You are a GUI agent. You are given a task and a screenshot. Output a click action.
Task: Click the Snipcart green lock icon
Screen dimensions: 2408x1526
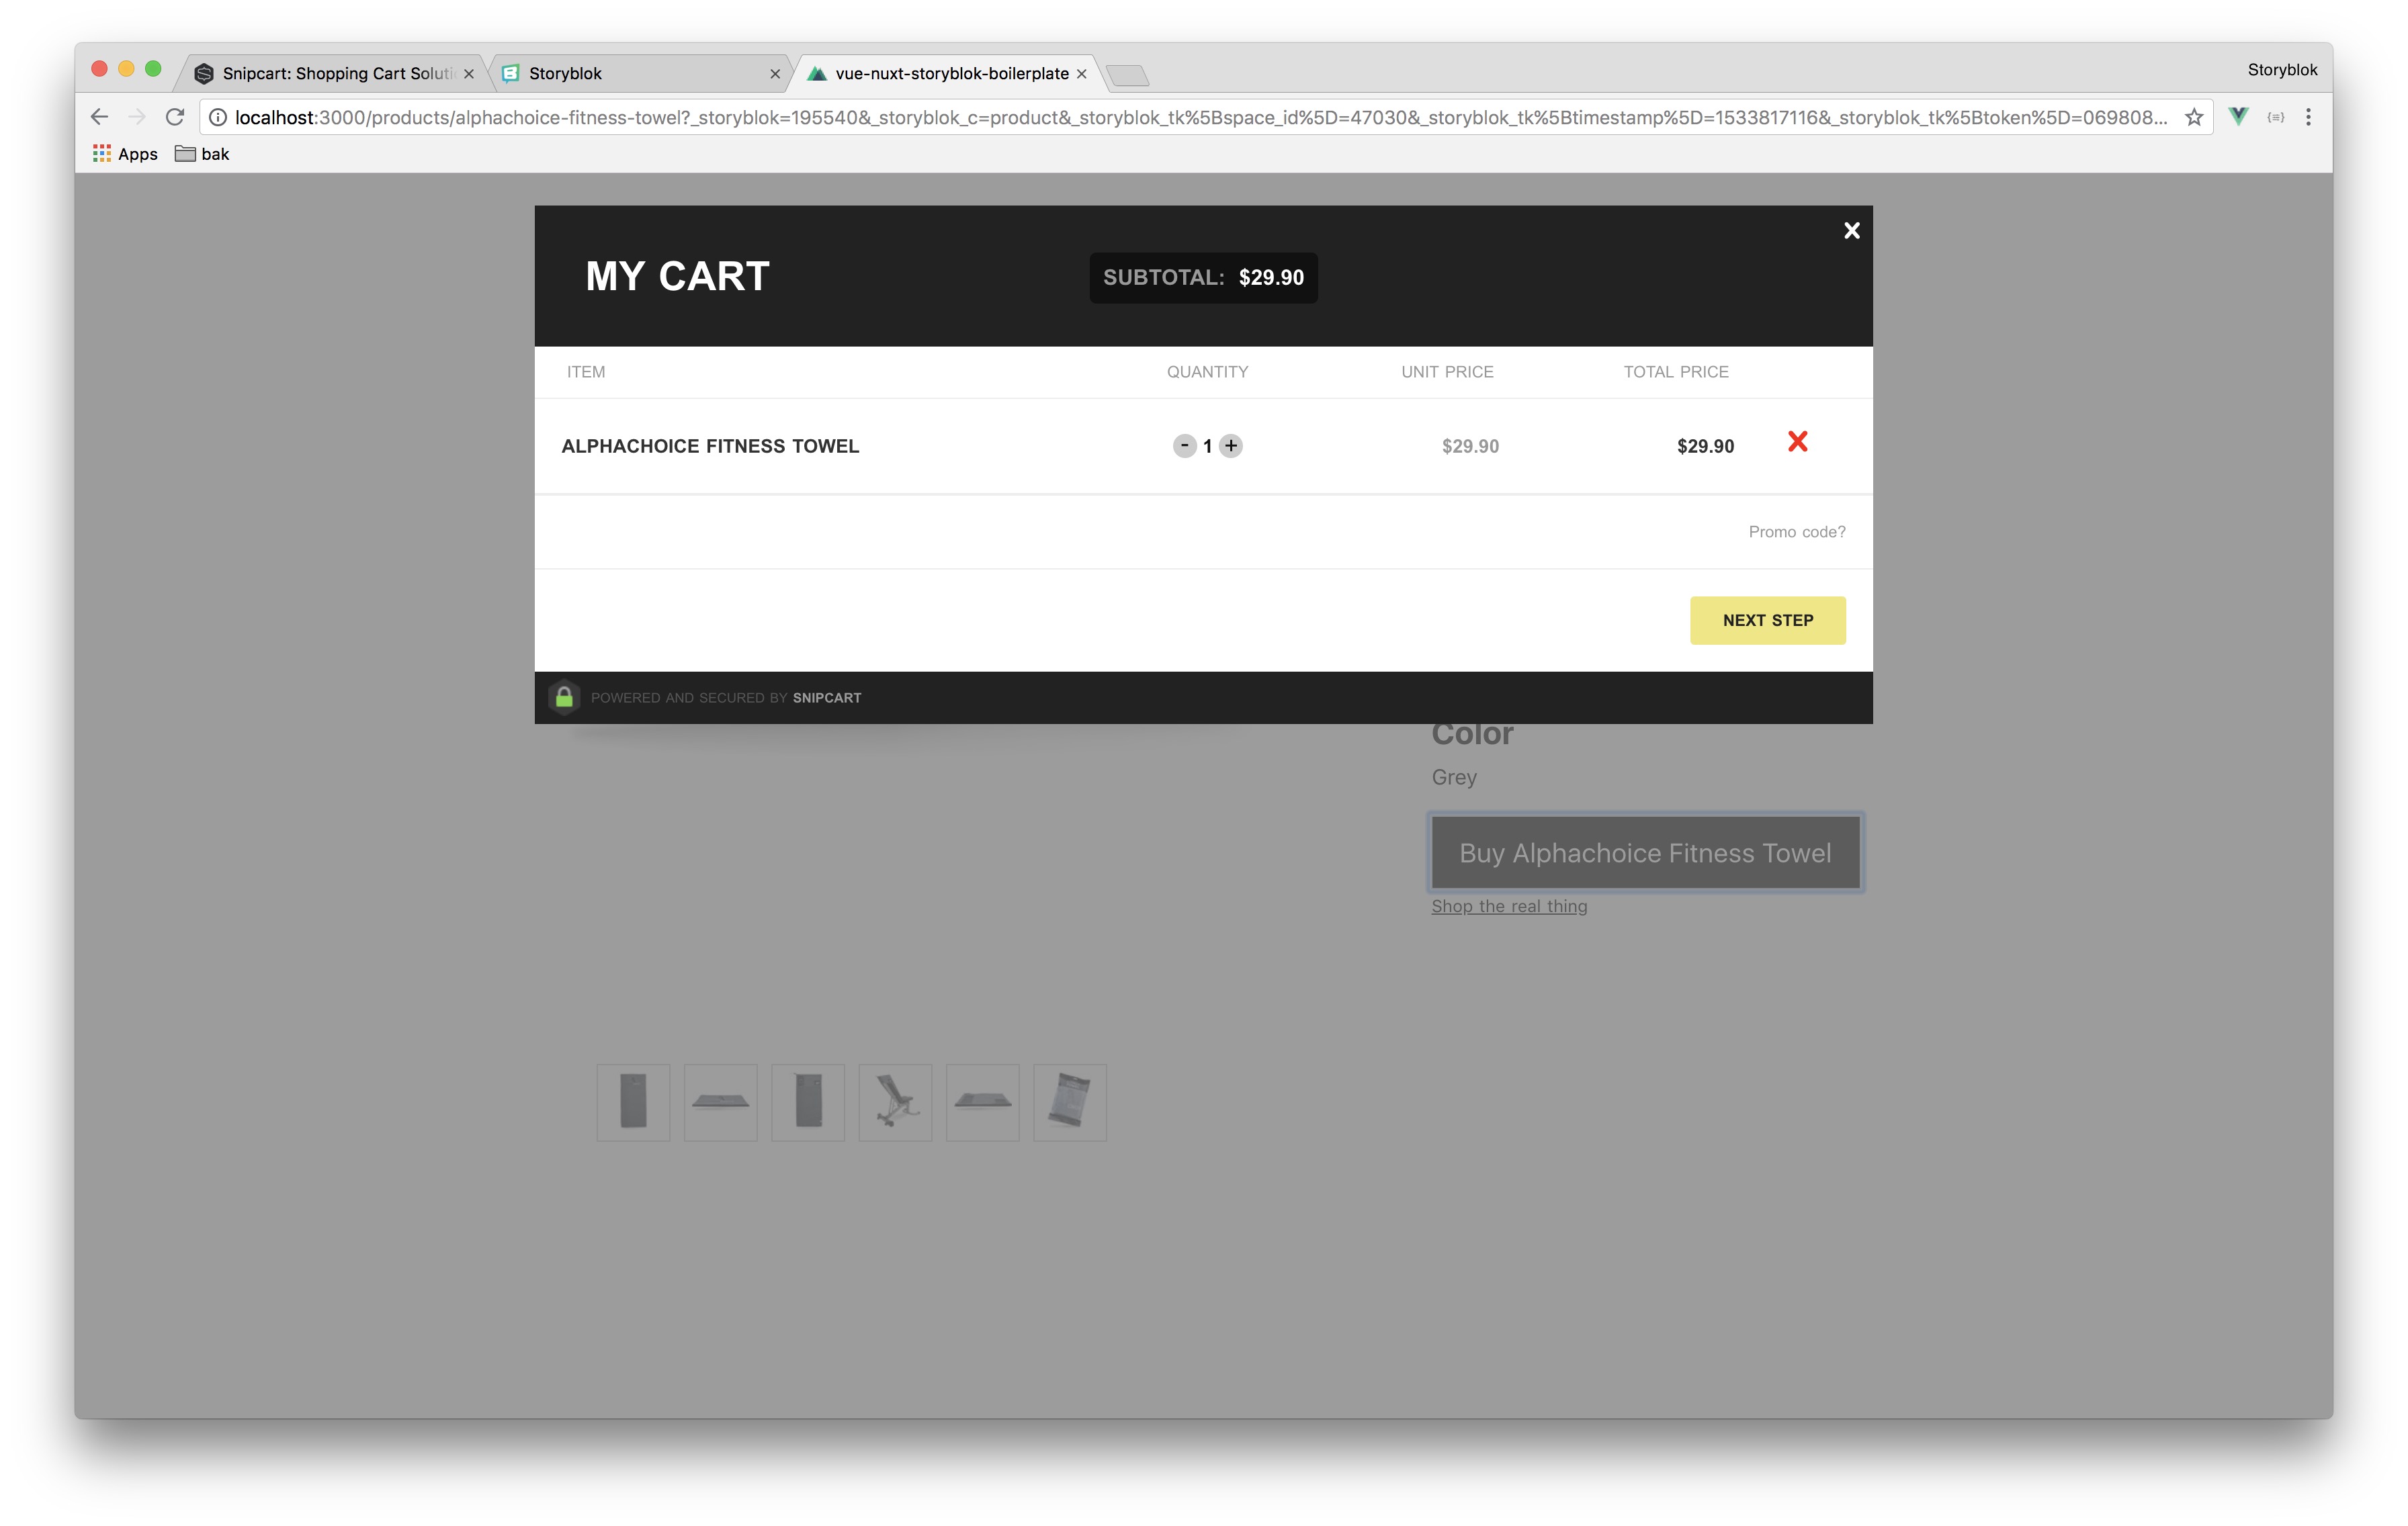[564, 697]
